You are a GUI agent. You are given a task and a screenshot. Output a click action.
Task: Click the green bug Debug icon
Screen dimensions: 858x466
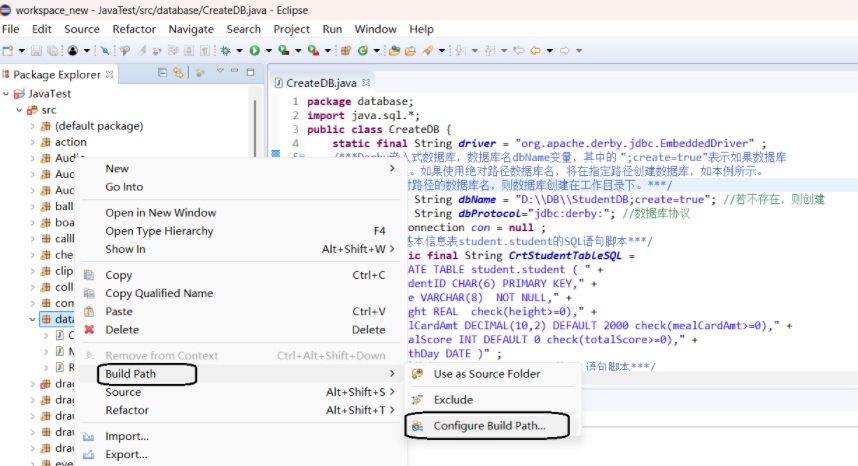coord(225,51)
